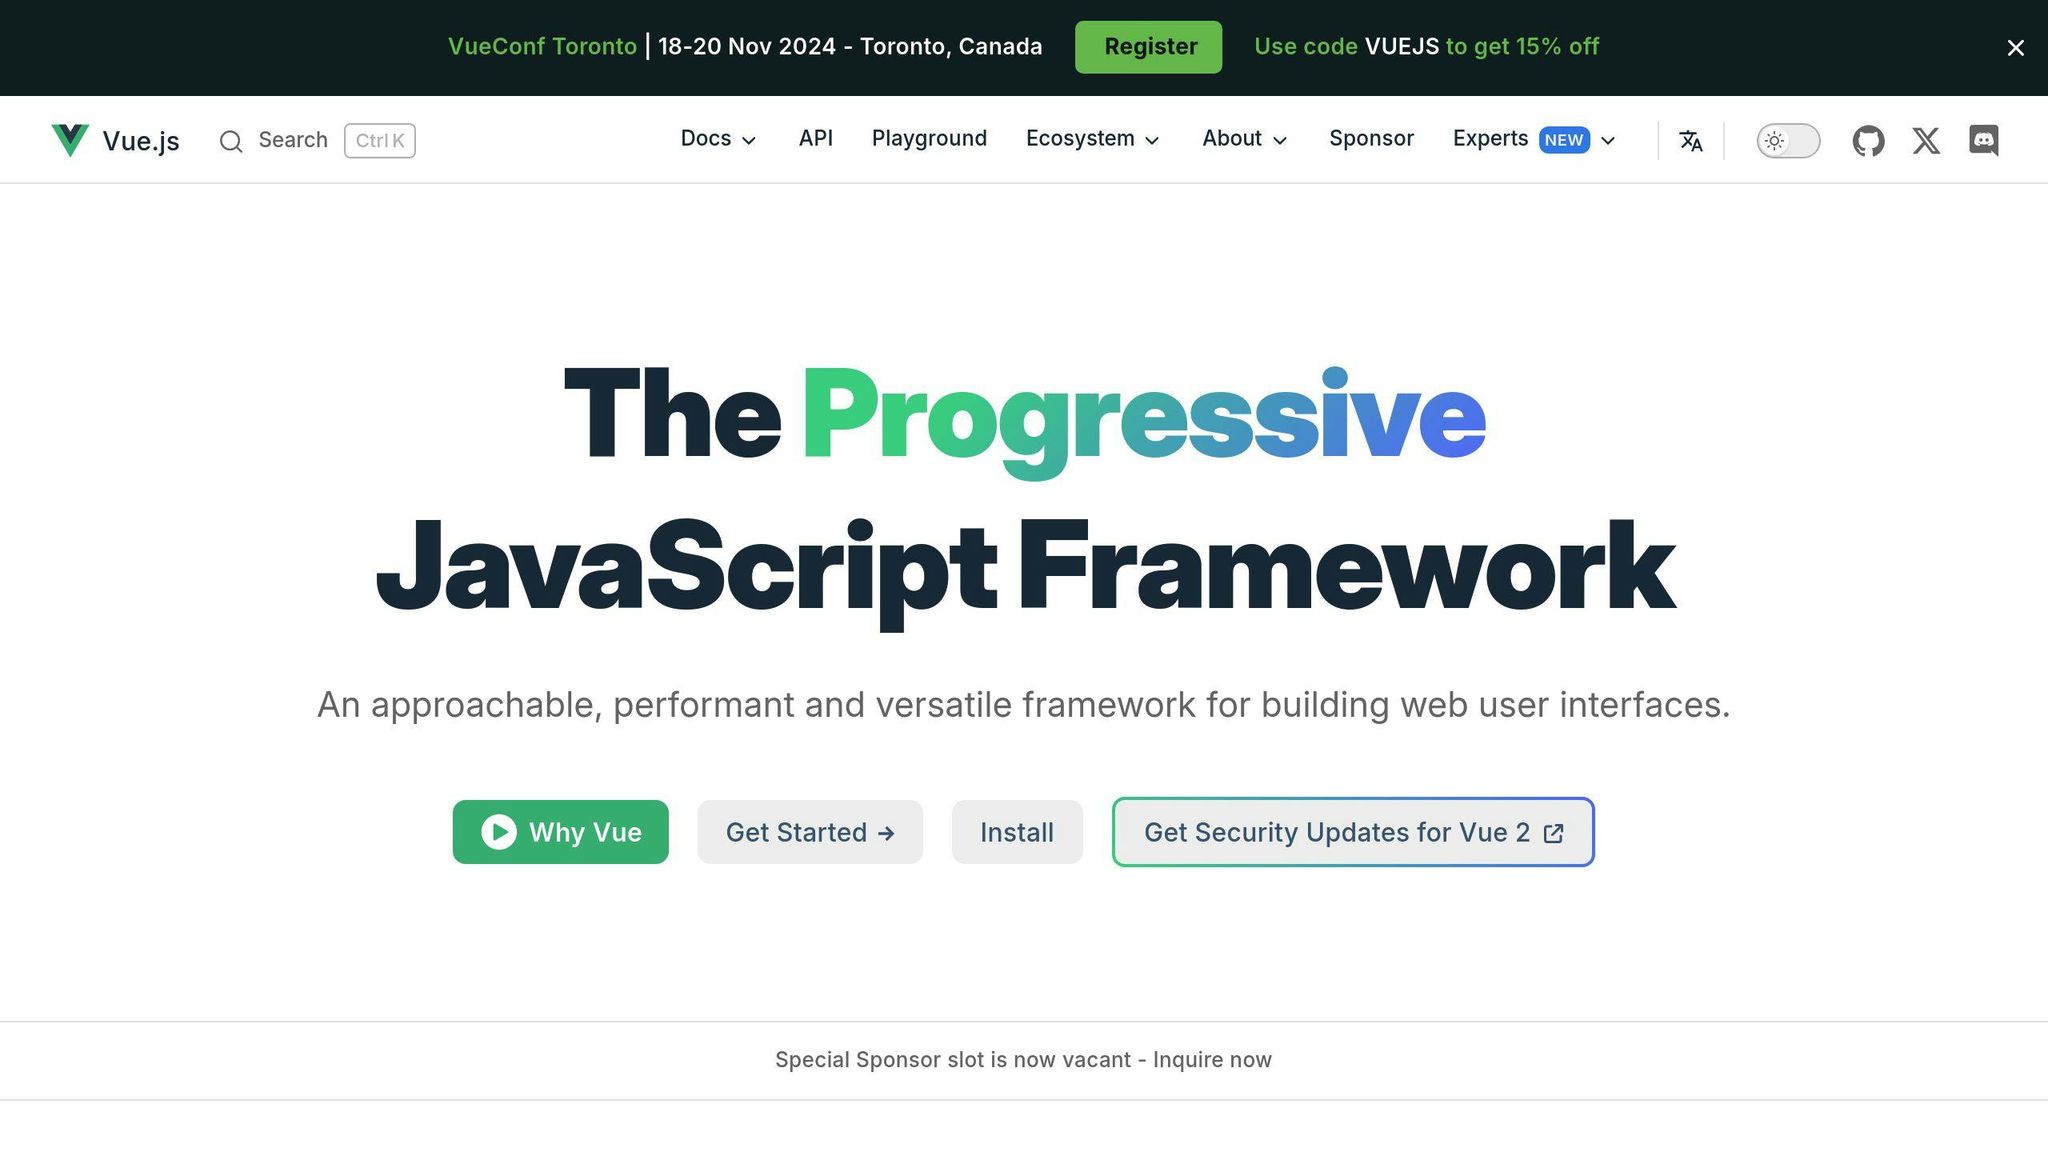Register for VueConf Toronto
Viewport: 2048px width, 1152px height.
tap(1148, 46)
